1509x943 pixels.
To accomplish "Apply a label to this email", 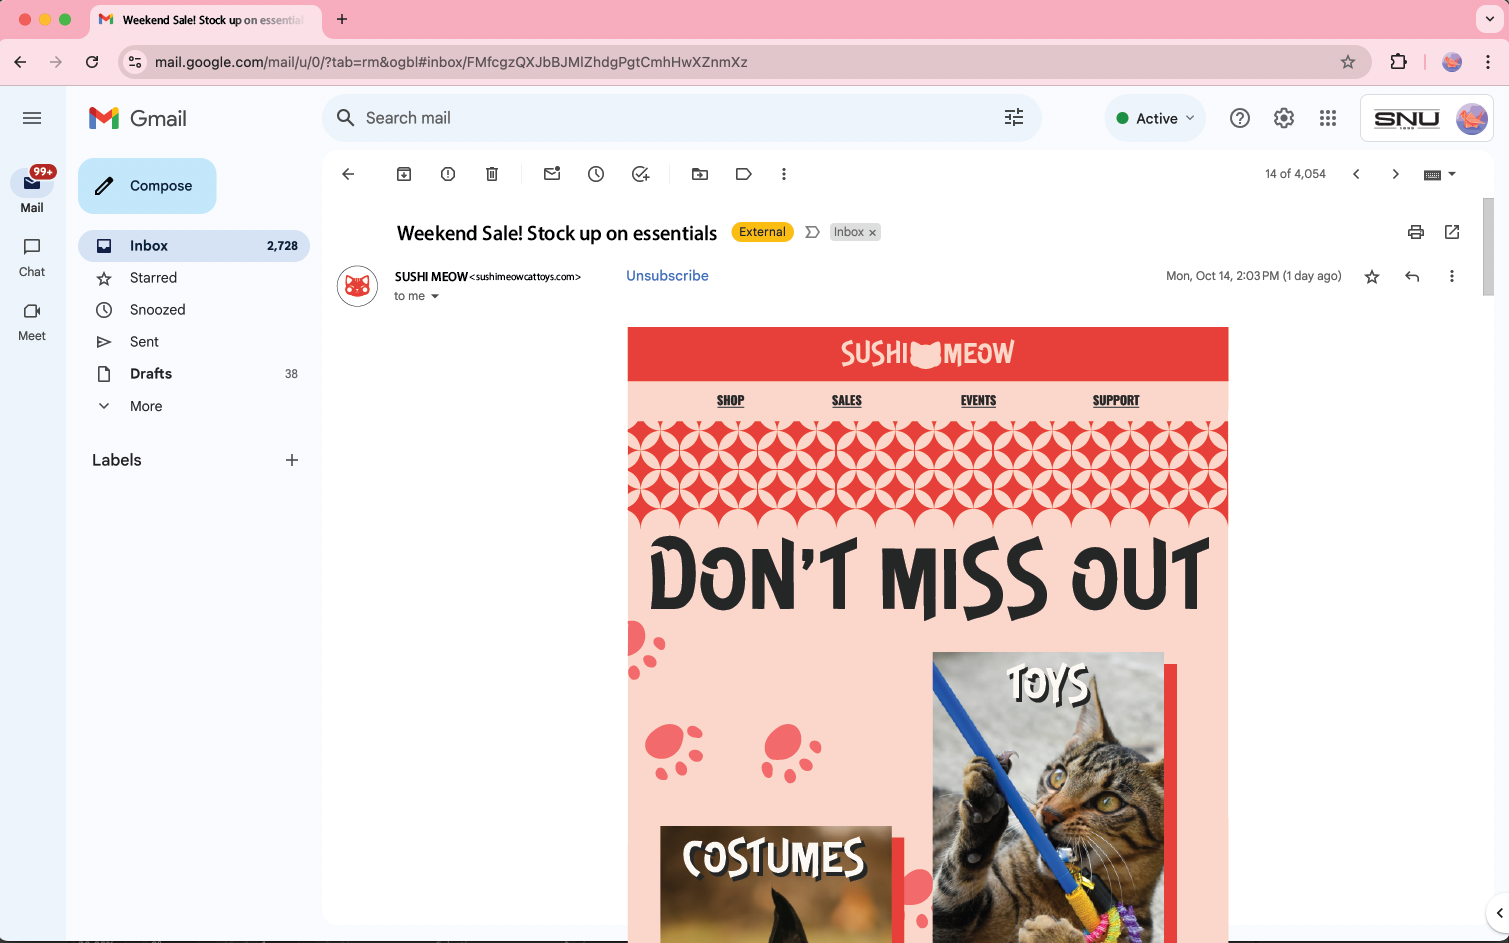I will pyautogui.click(x=743, y=174).
